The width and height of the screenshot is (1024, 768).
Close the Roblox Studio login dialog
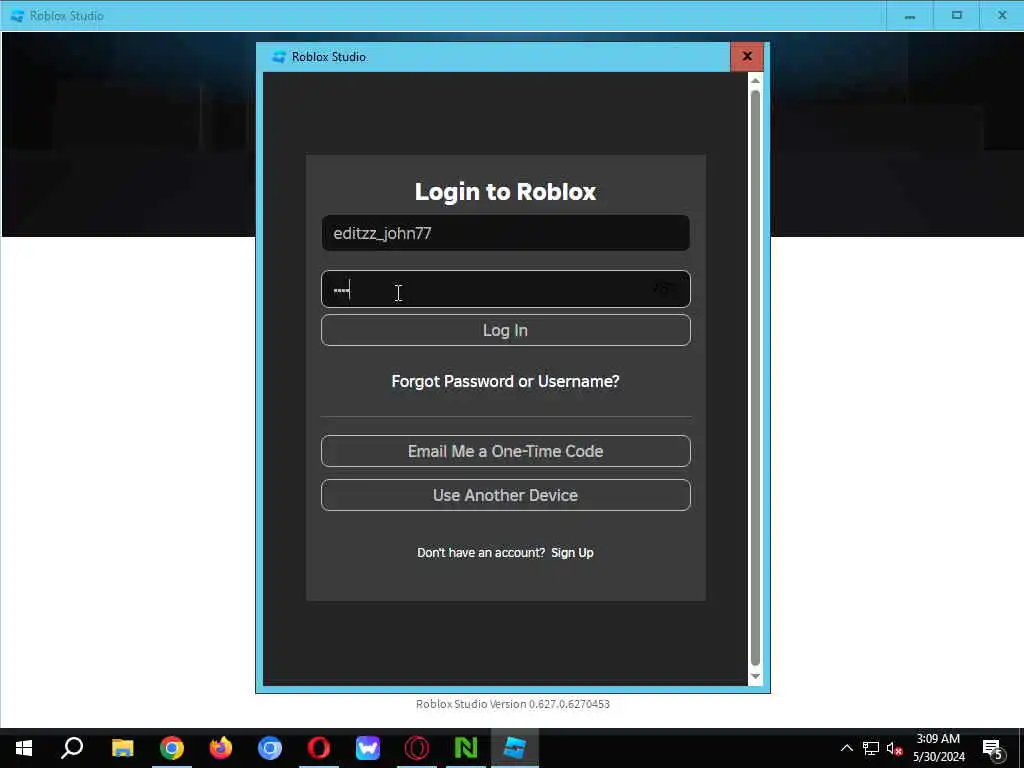[x=747, y=57]
